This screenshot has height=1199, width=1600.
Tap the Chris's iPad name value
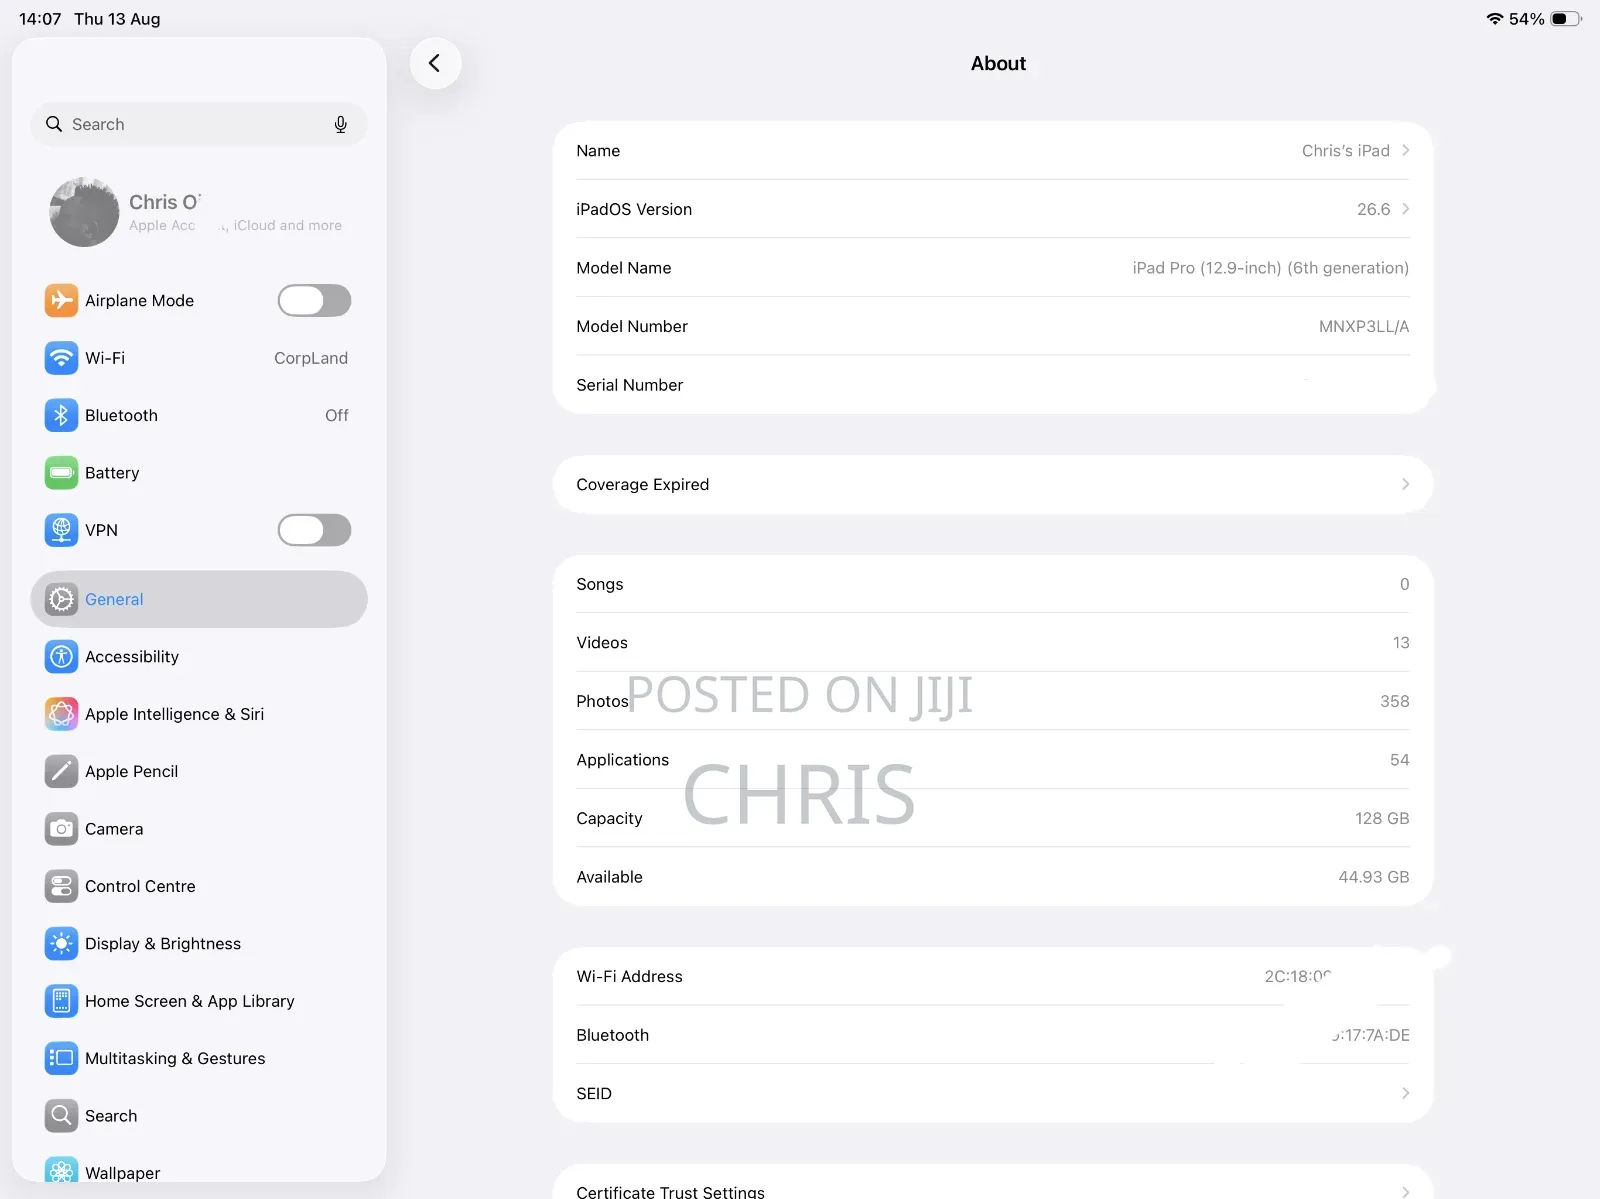[x=1346, y=150]
